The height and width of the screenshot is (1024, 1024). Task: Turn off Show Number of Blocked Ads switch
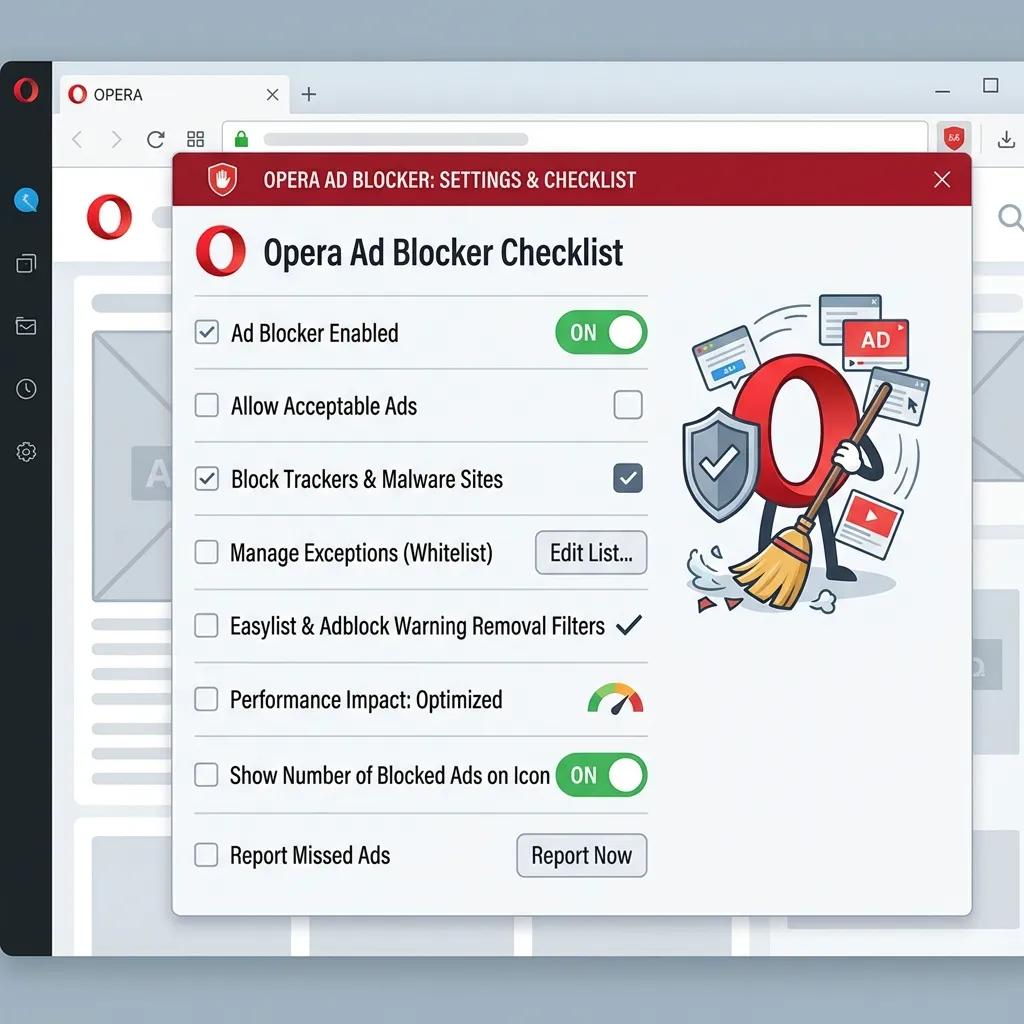(x=601, y=775)
